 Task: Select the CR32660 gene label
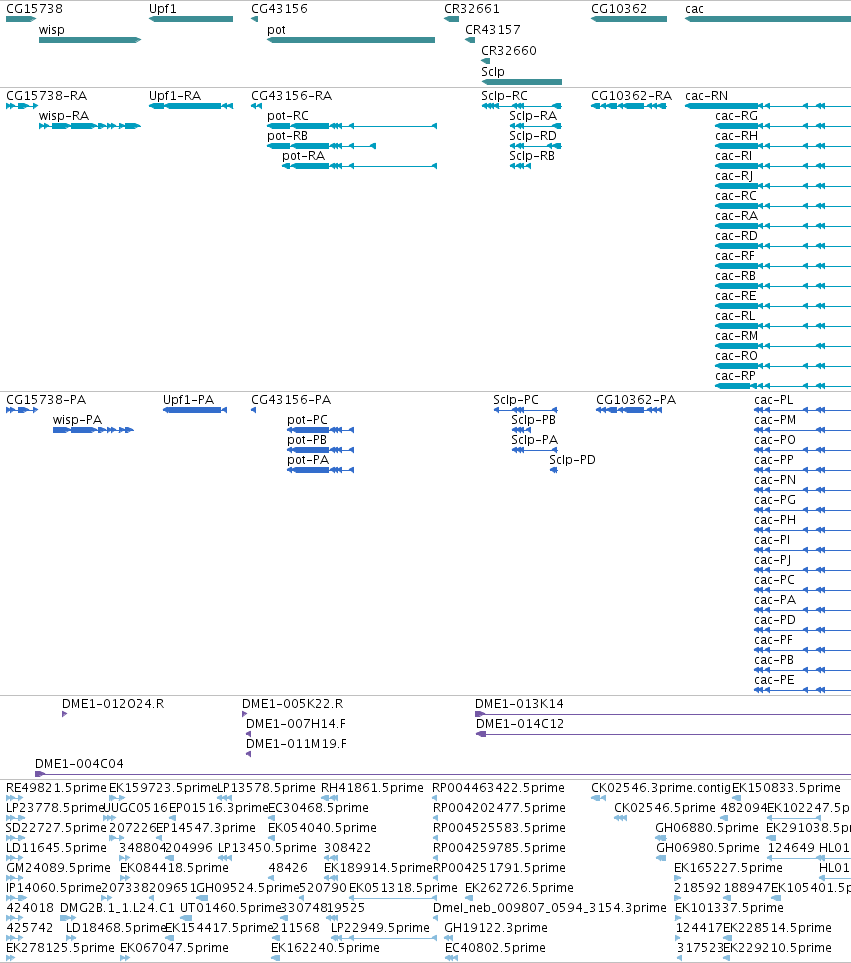click(x=509, y=50)
